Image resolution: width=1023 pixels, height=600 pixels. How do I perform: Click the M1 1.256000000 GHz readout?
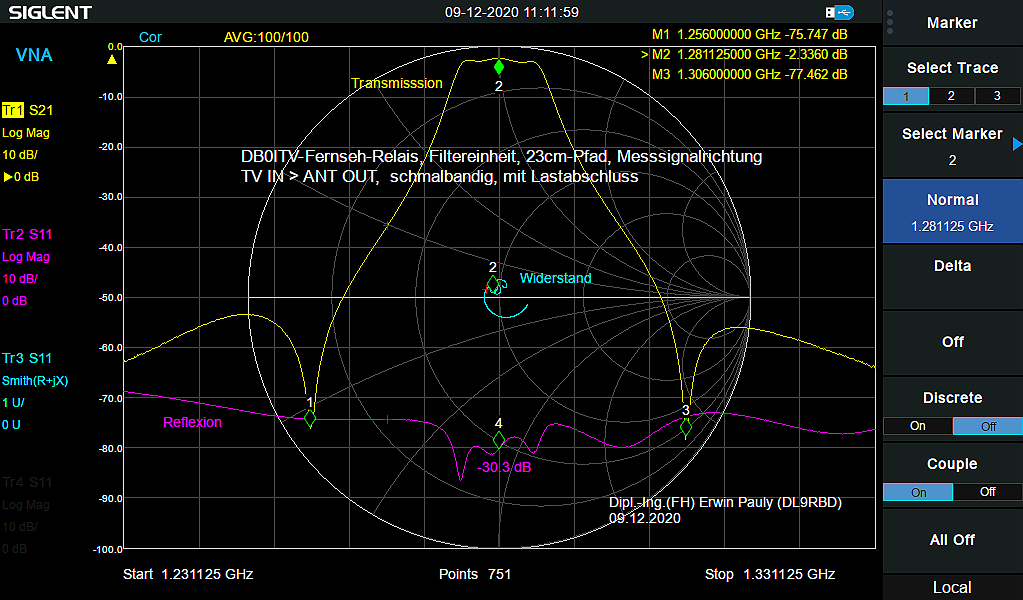click(750, 35)
